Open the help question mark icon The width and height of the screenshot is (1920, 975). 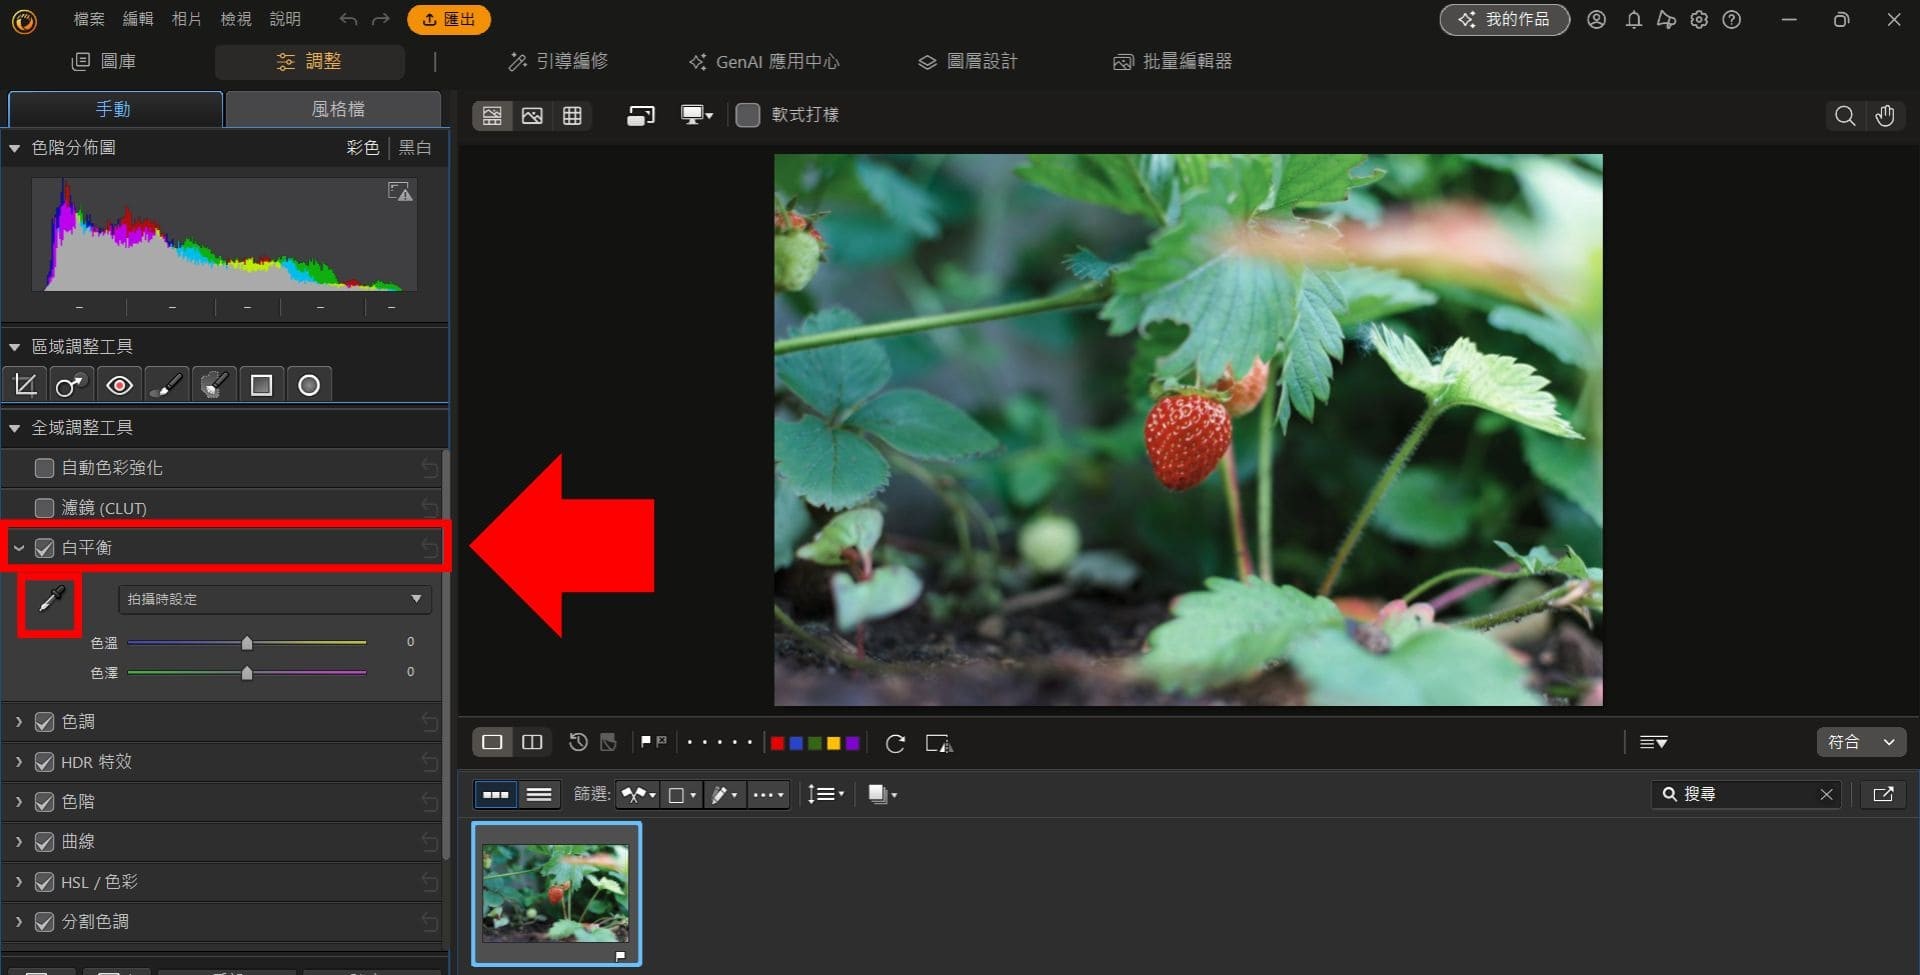click(x=1732, y=20)
